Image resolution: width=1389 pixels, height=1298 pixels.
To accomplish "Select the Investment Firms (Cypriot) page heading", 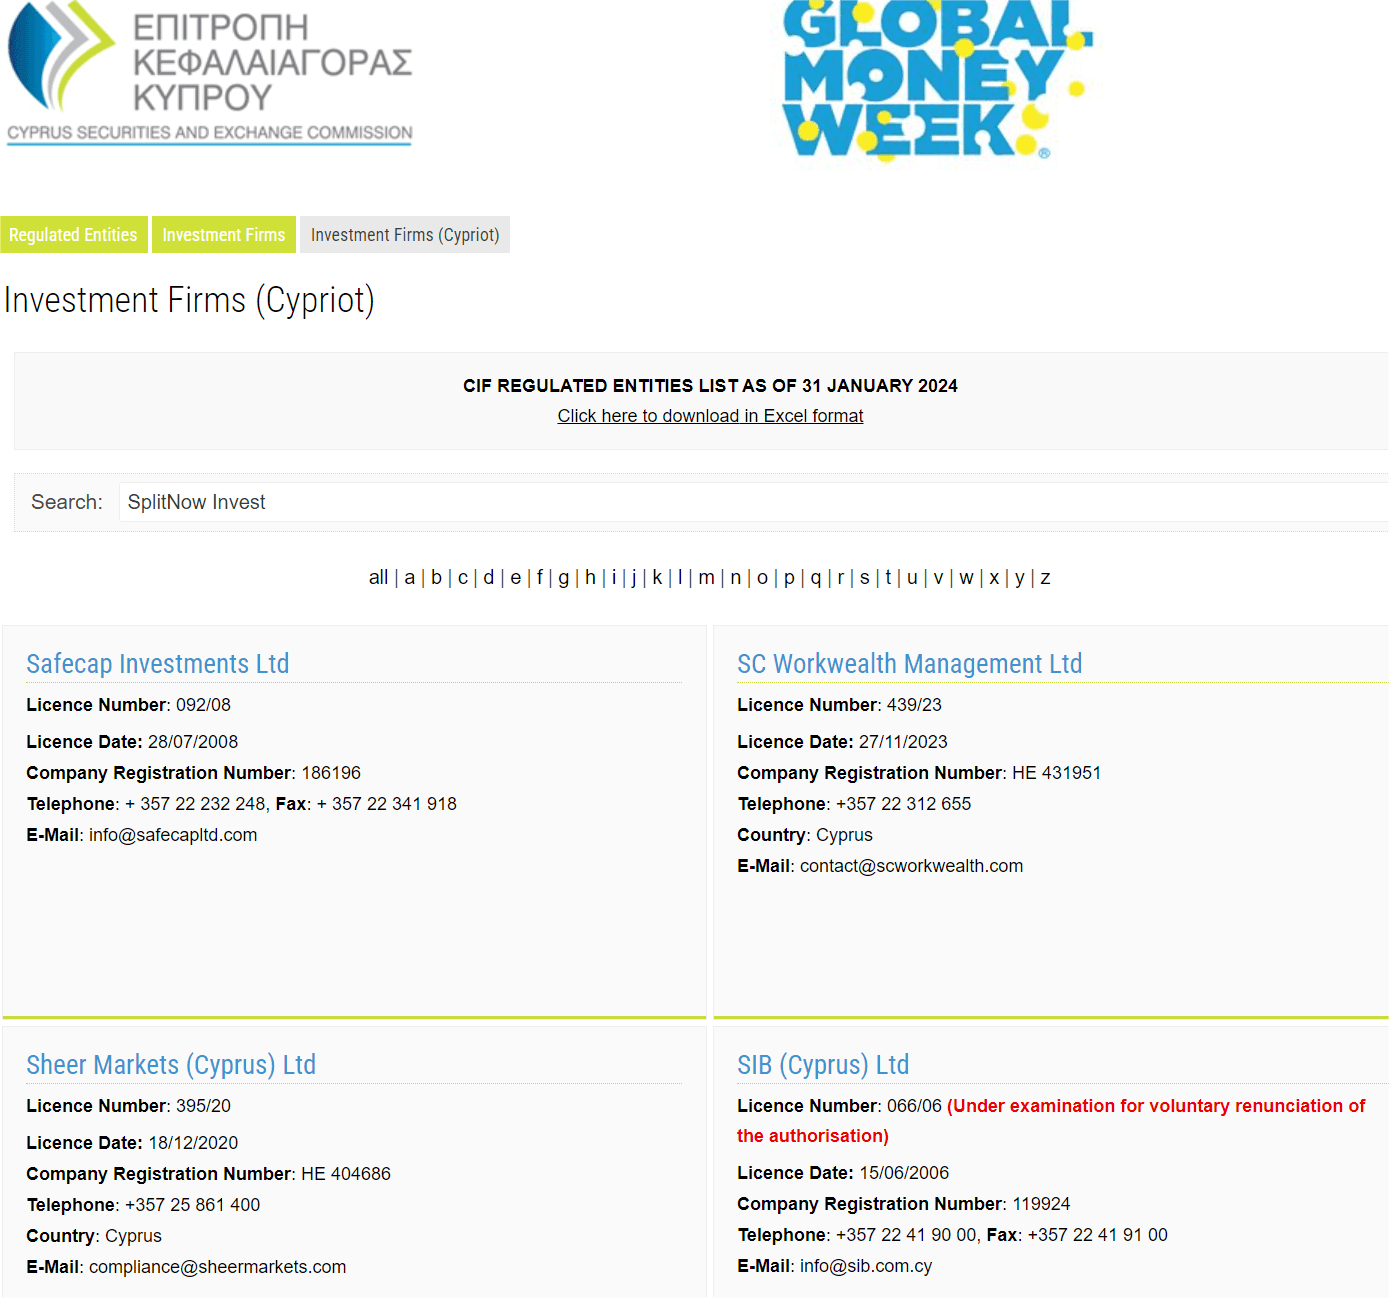I will pos(189,300).
